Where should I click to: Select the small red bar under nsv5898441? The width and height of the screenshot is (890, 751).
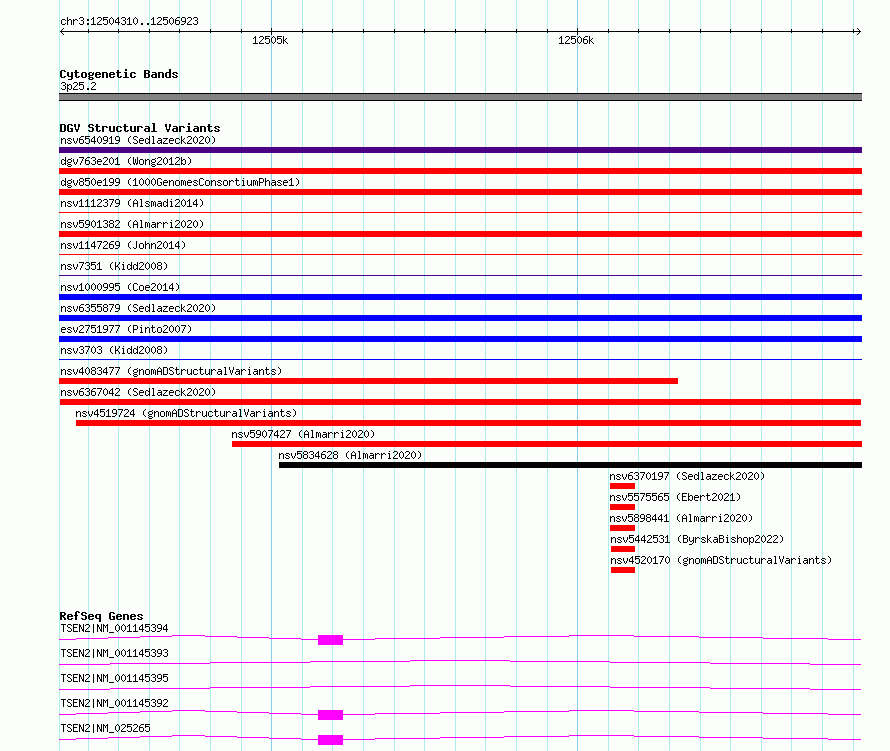click(622, 528)
